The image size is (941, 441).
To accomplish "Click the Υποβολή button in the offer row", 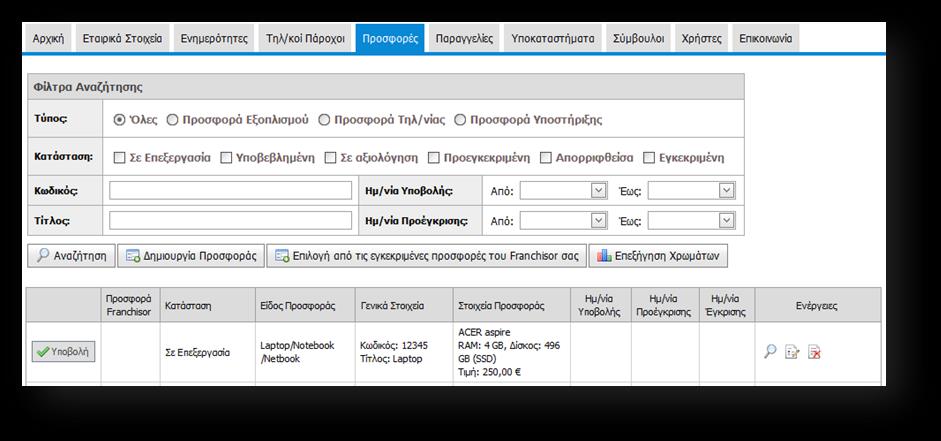I will coord(63,352).
